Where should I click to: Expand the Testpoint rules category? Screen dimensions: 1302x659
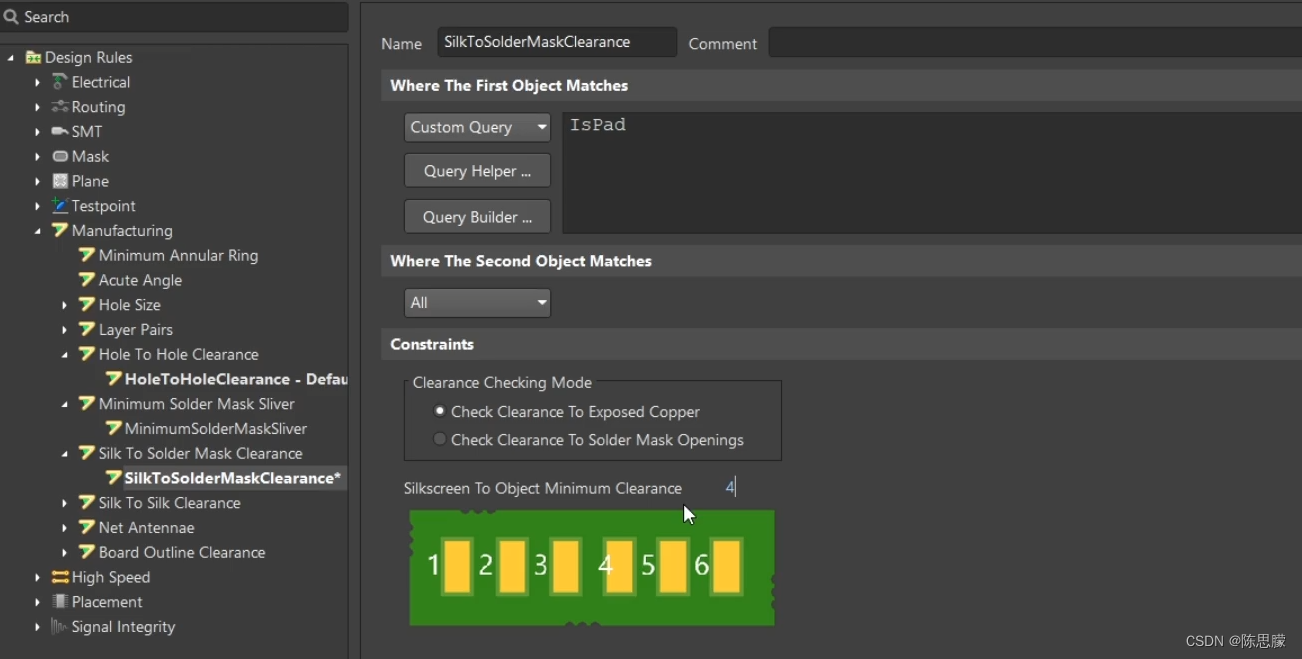pos(38,206)
